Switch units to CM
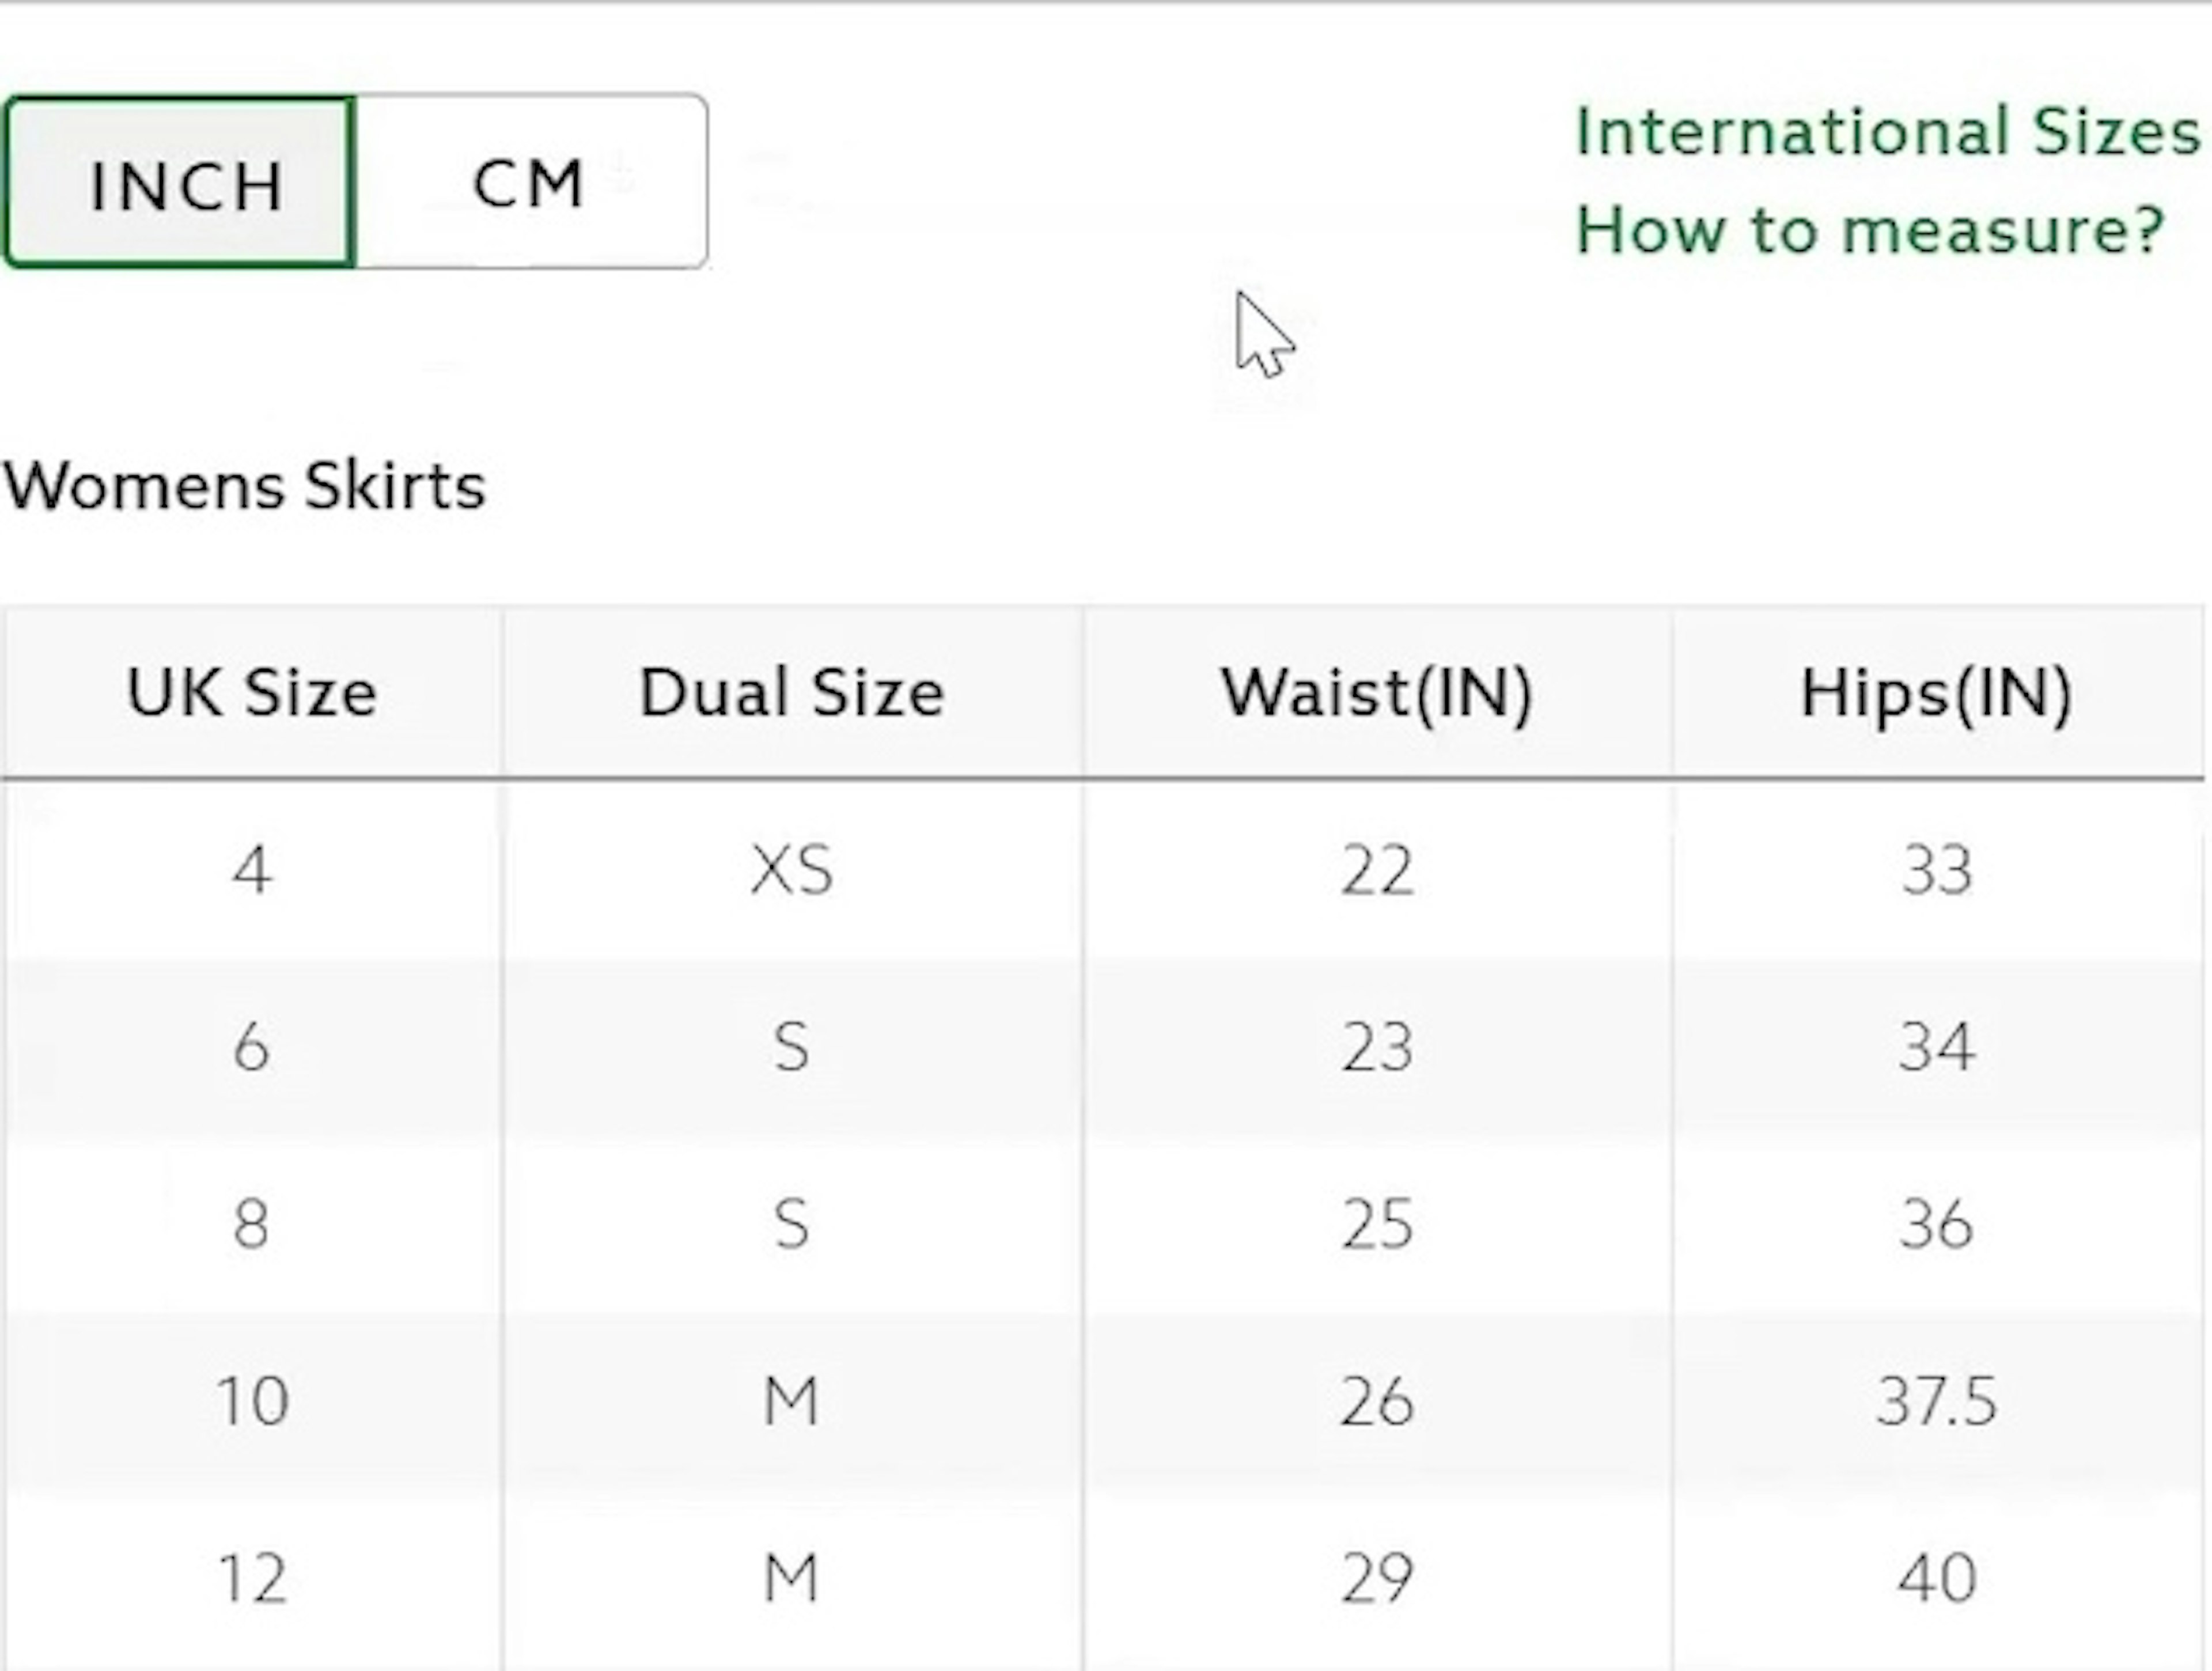The image size is (2212, 1671). click(530, 183)
